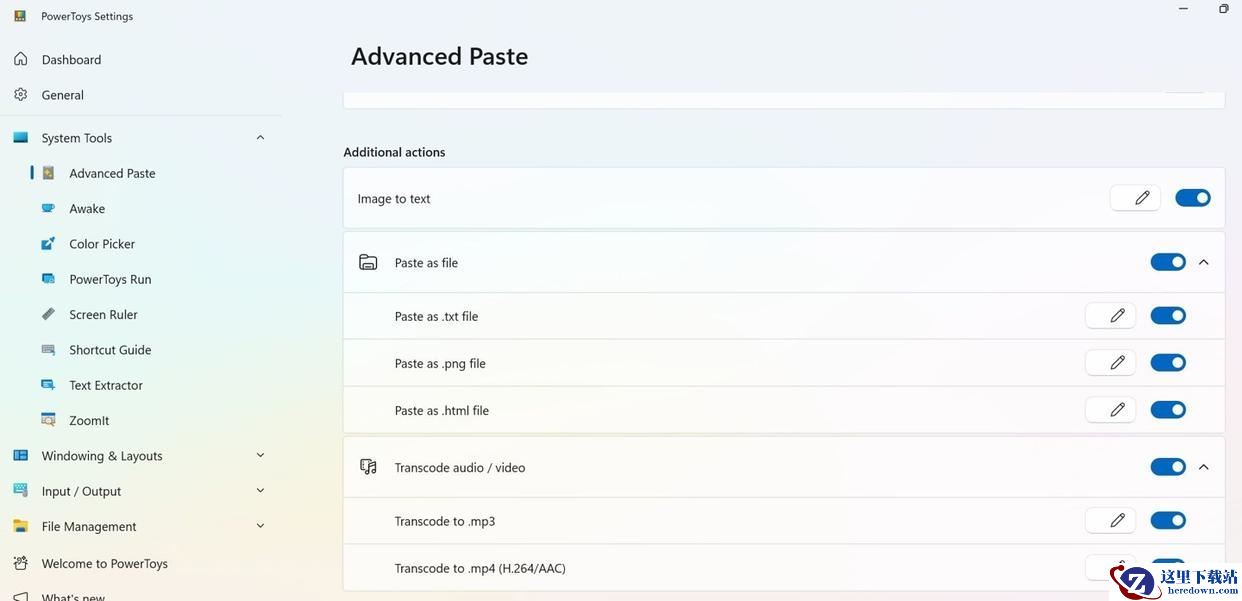Collapse the Transcode audio / video section

pos(1204,467)
